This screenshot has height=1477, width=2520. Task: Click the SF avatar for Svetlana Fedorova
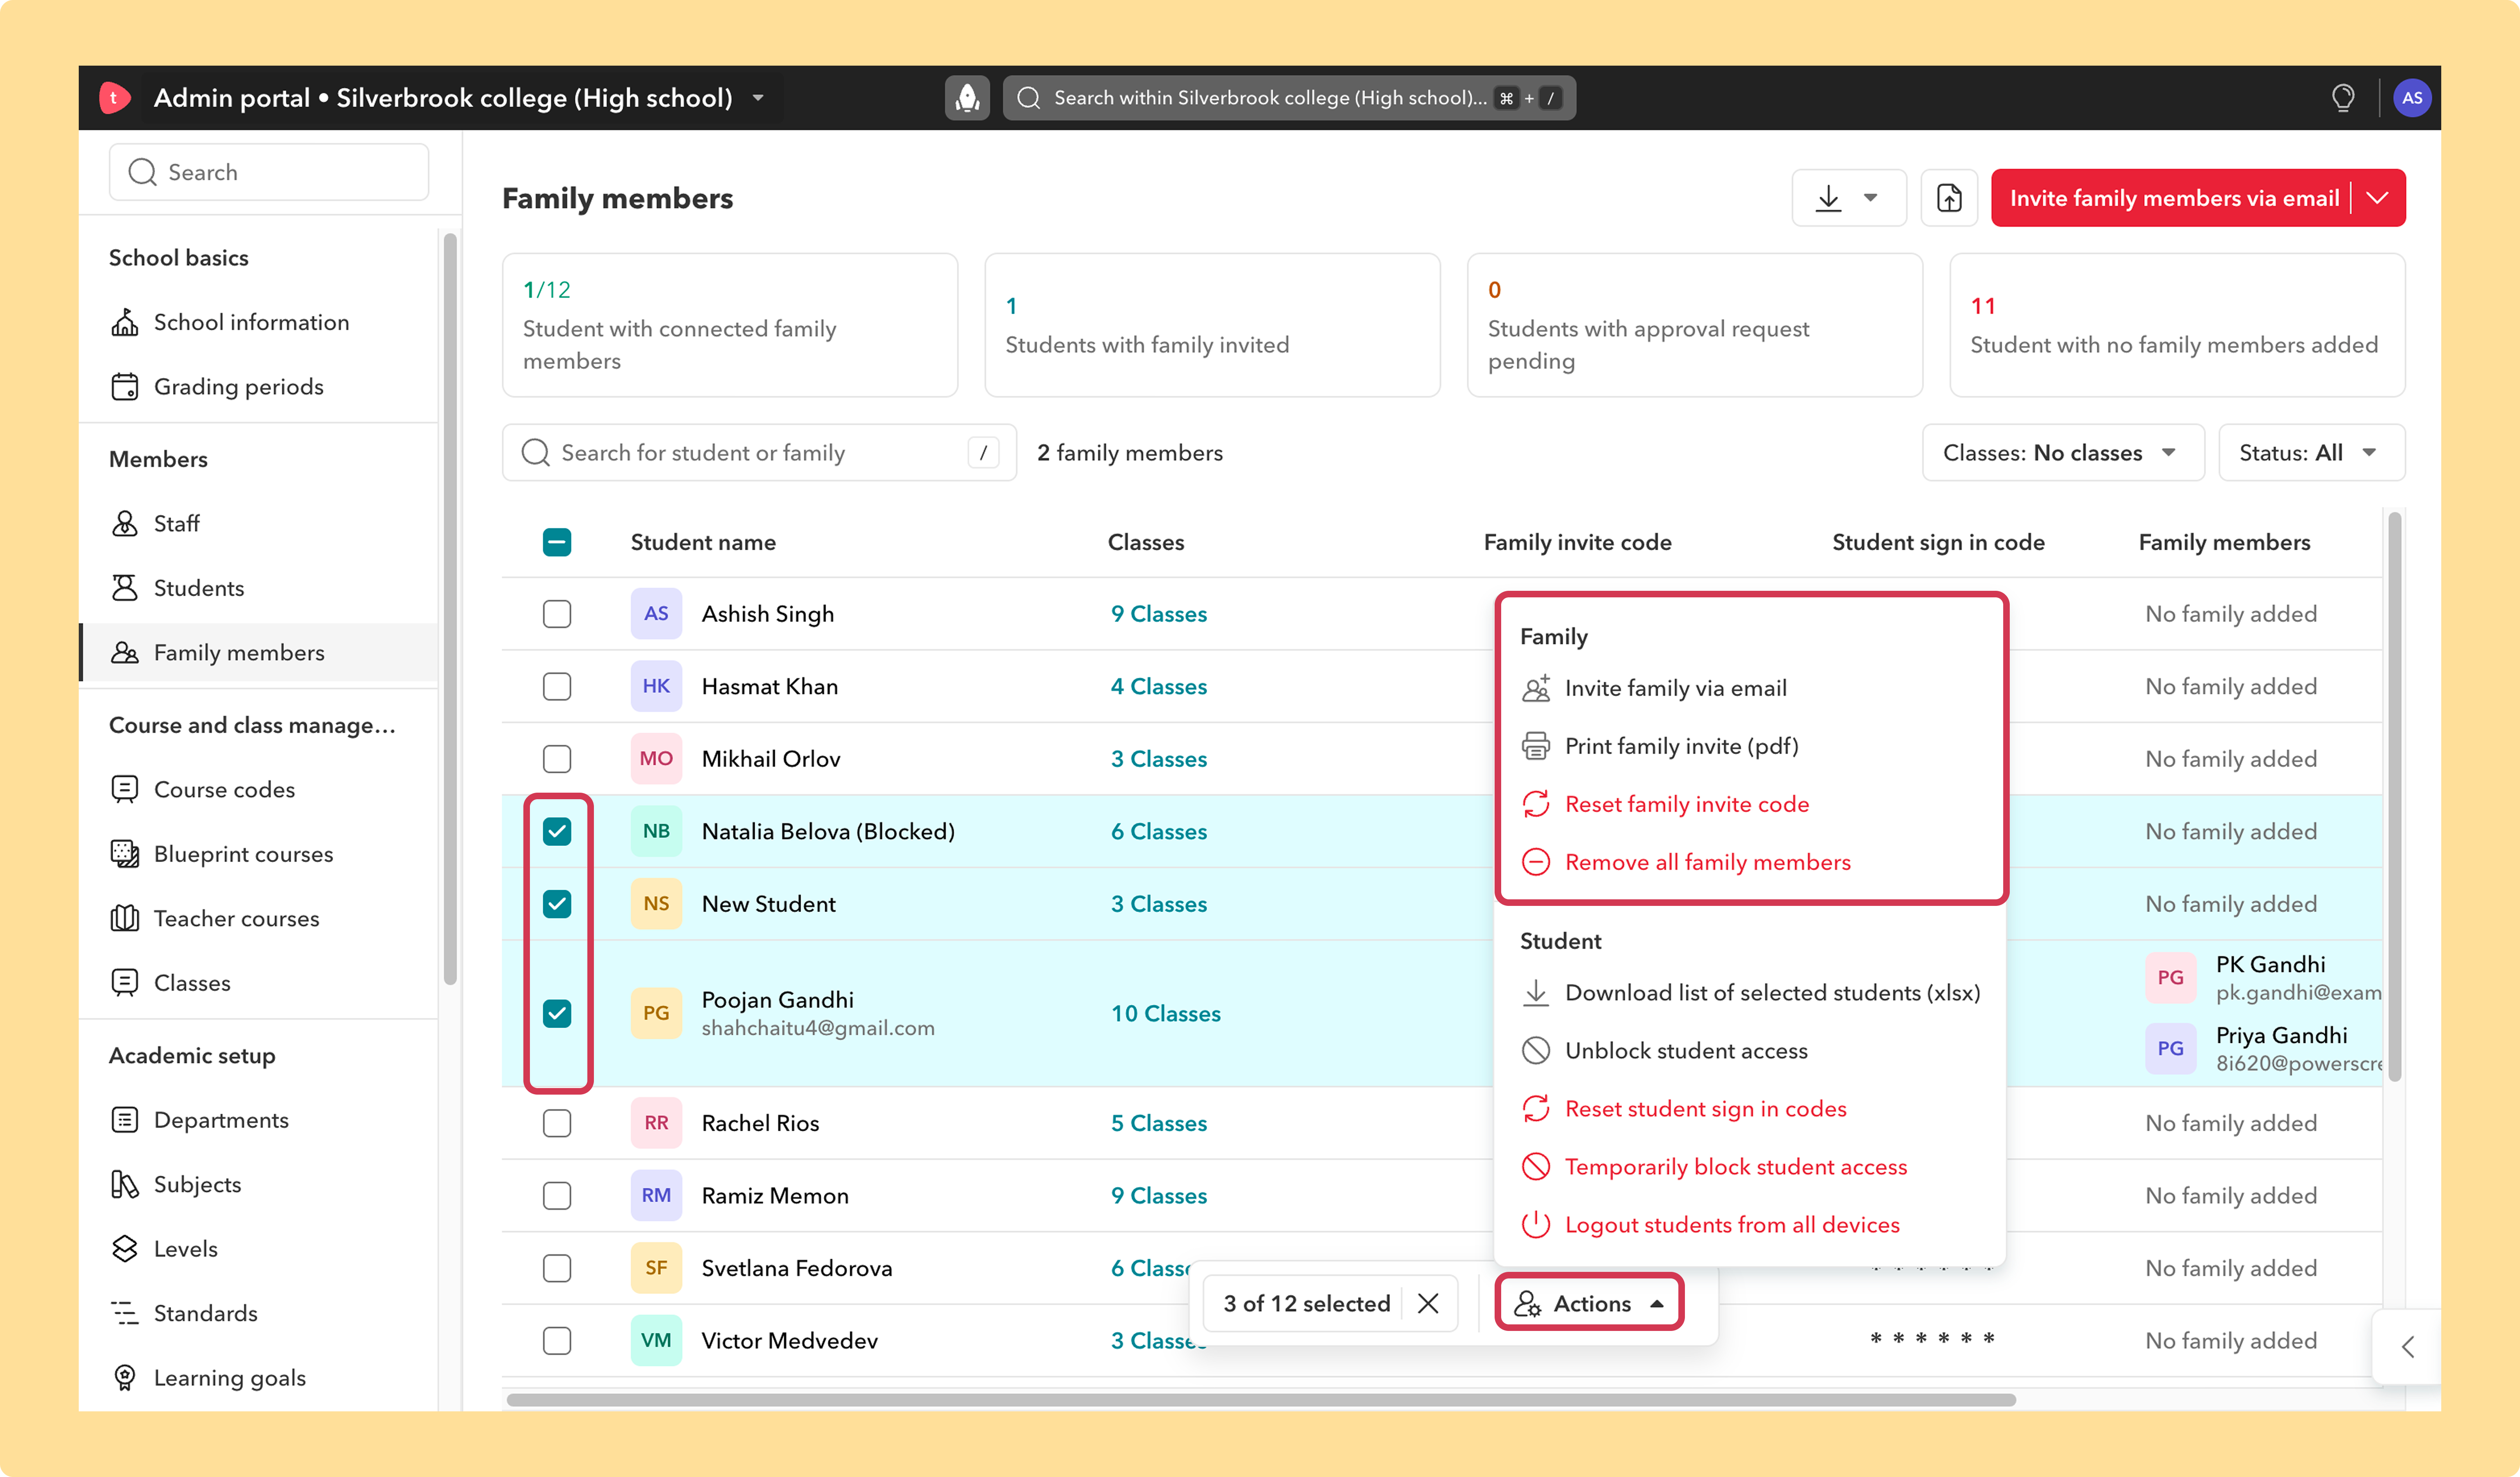656,1268
